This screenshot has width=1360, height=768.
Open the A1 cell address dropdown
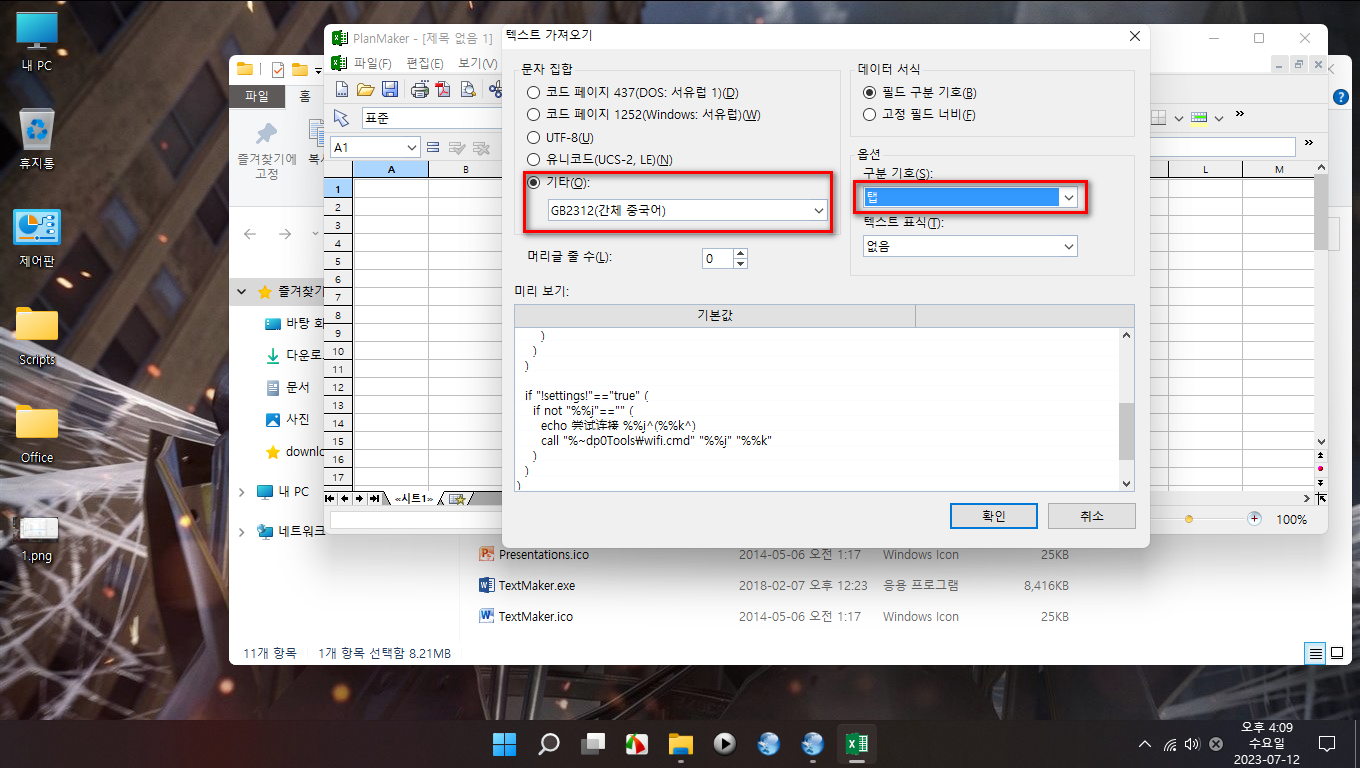tap(413, 147)
